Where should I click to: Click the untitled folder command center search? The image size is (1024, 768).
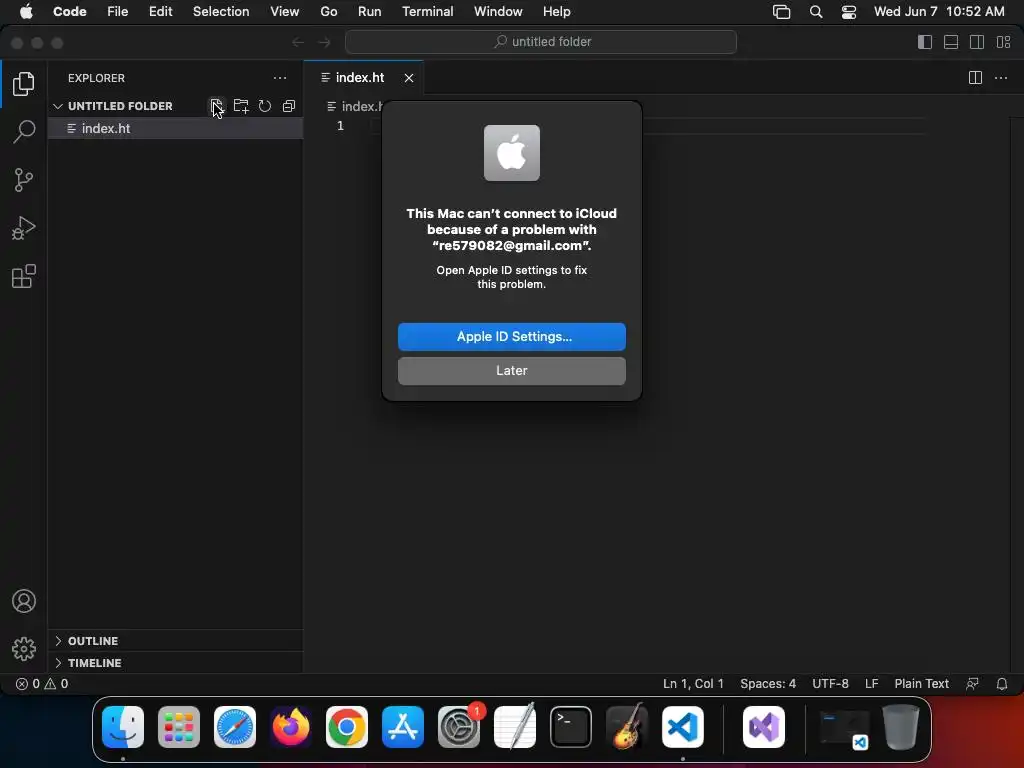point(541,42)
